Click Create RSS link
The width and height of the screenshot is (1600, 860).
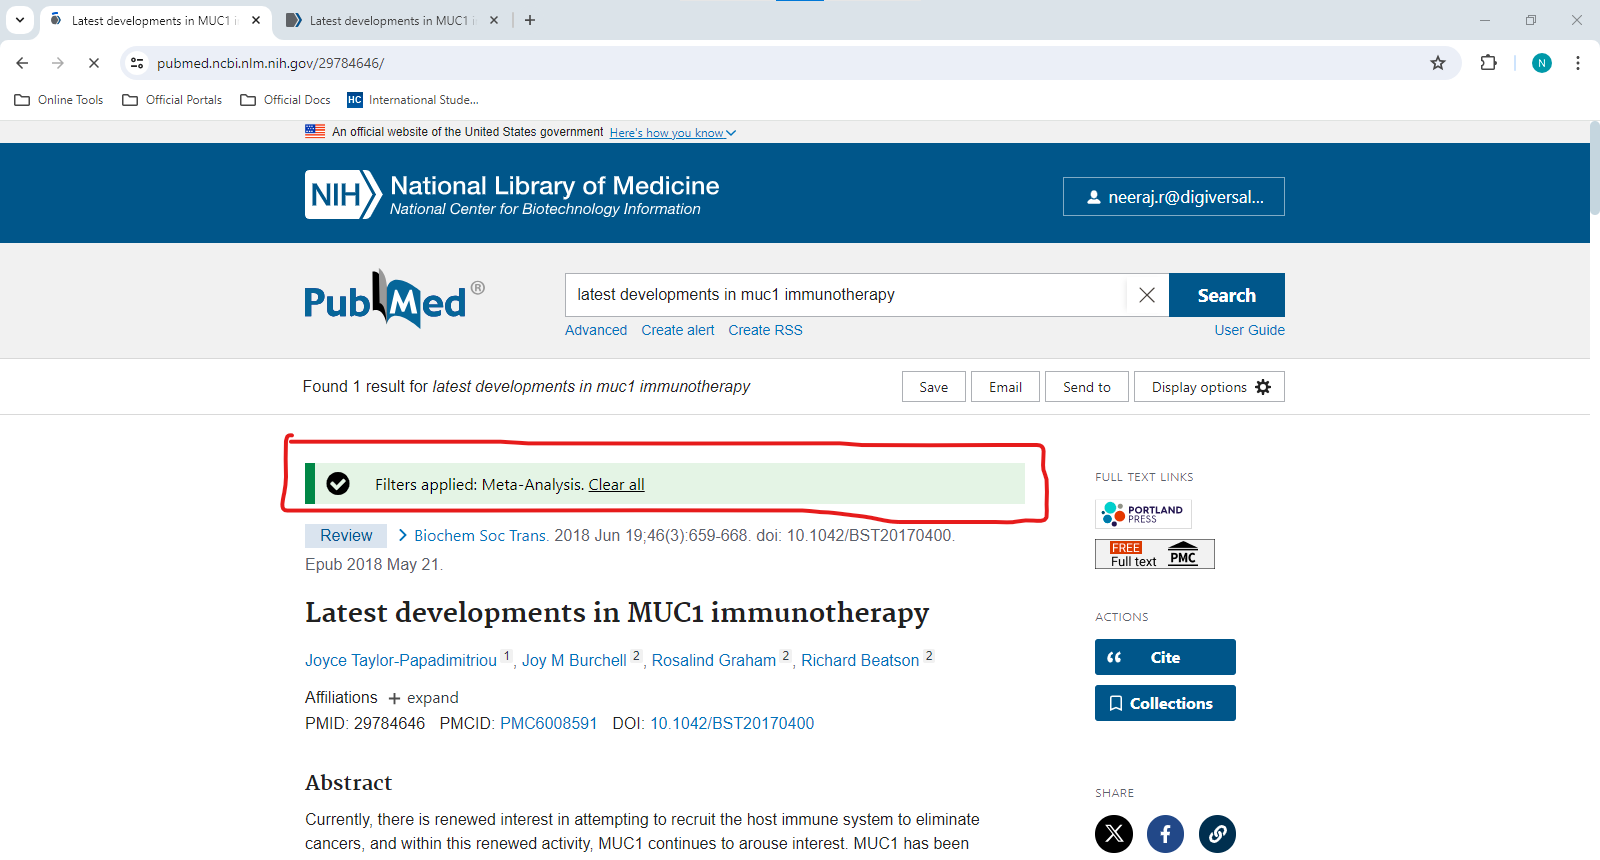pyautogui.click(x=765, y=330)
